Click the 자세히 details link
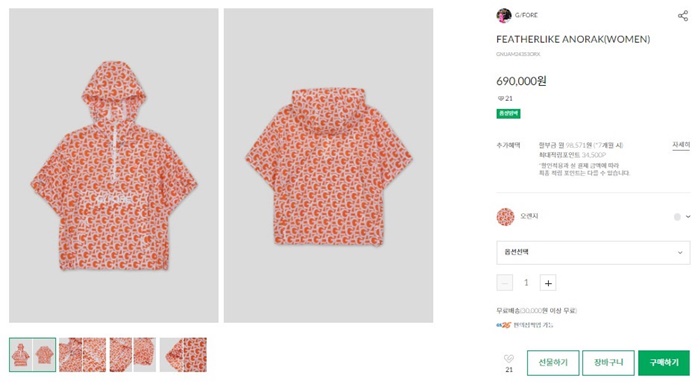This screenshot has height=386, width=700. [681, 145]
